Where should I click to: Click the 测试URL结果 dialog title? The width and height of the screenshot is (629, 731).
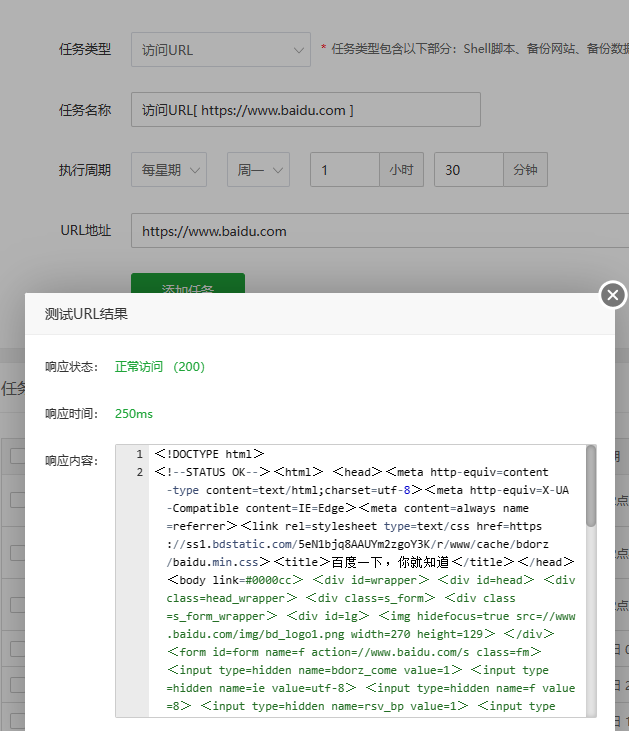[86, 314]
